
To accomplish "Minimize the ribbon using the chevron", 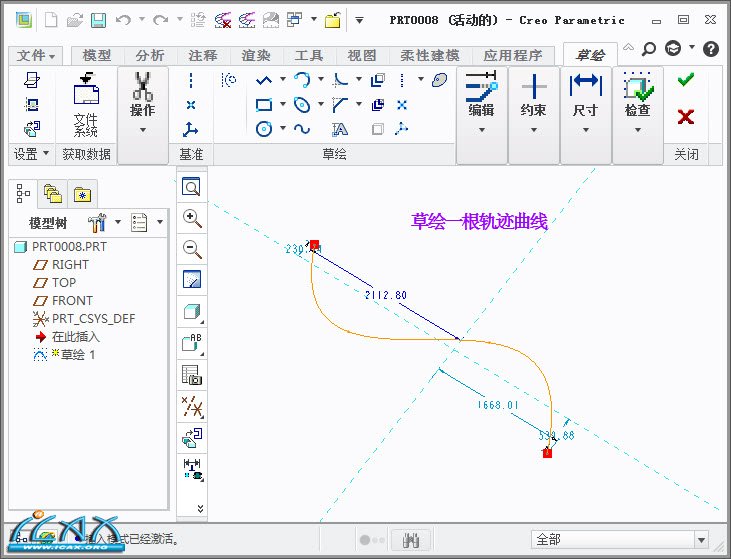I will click(628, 48).
